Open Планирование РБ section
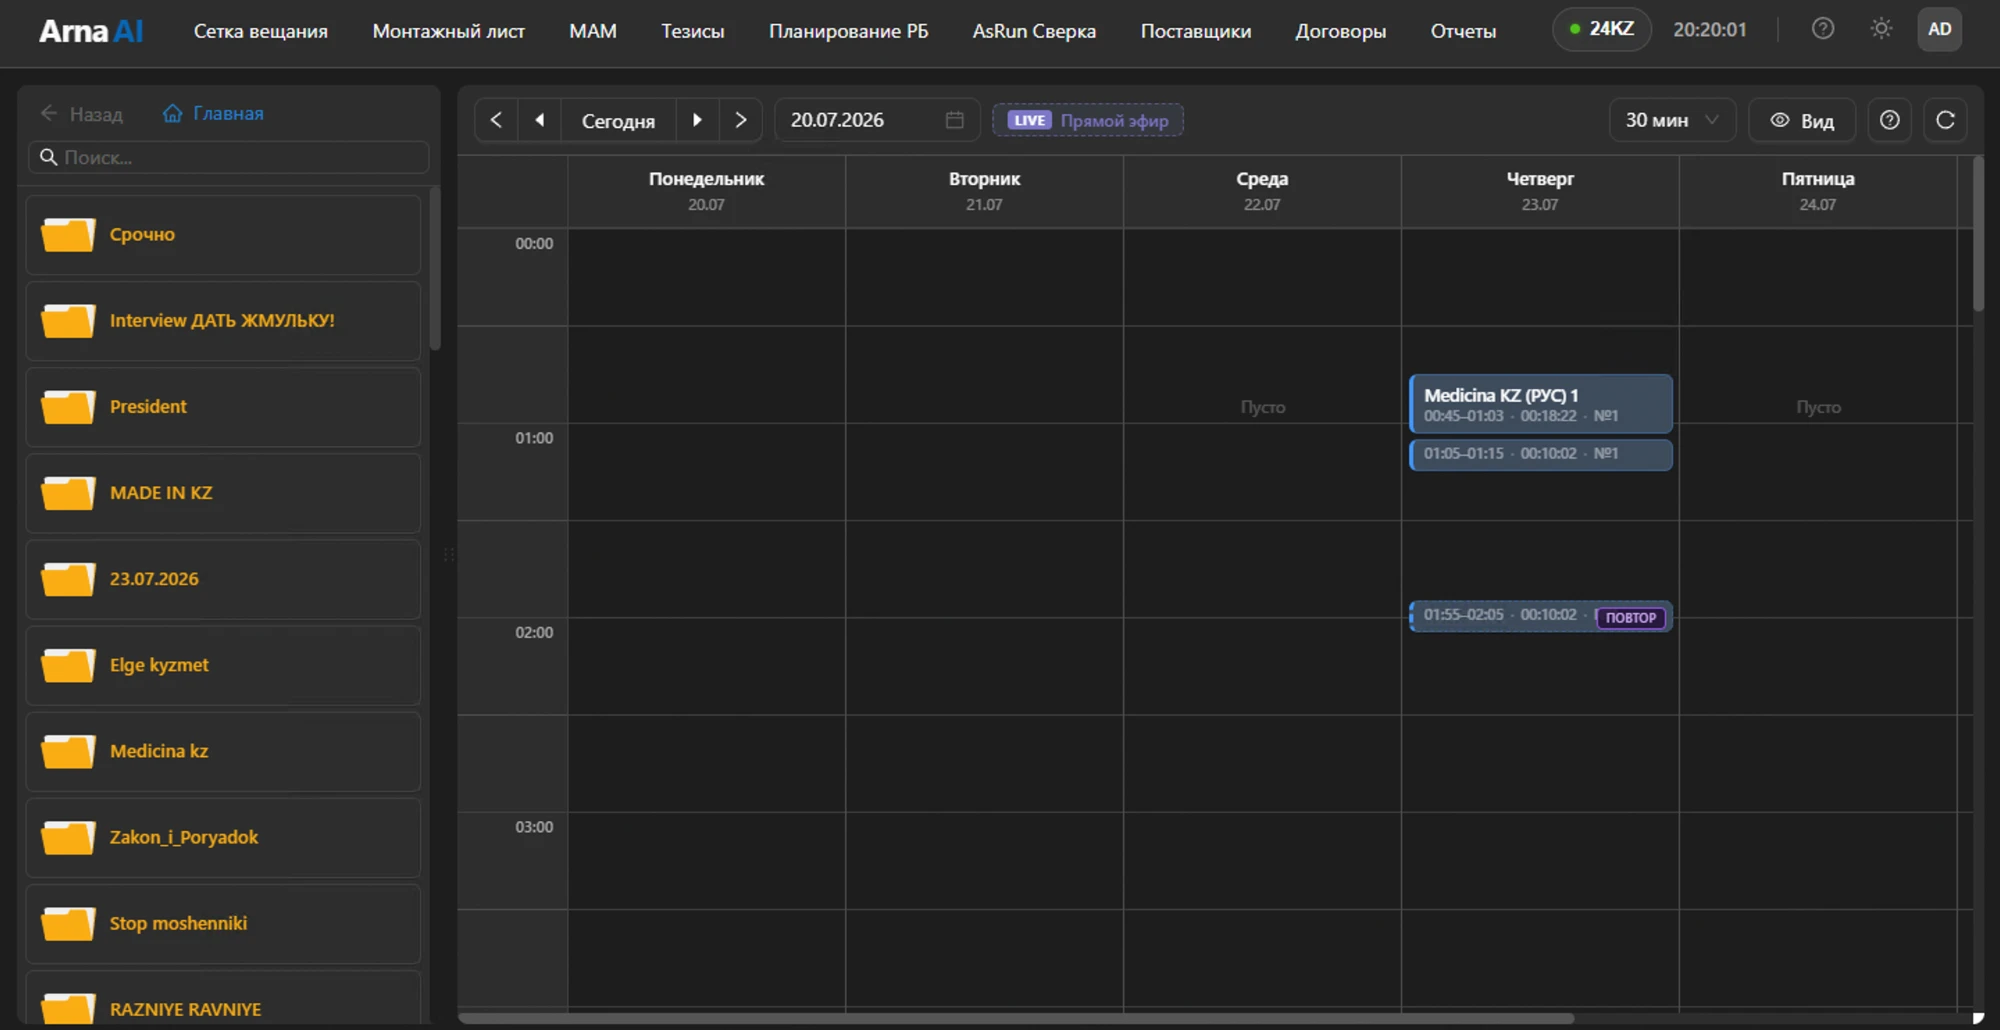Screen dimensions: 2000x1030 848,31
